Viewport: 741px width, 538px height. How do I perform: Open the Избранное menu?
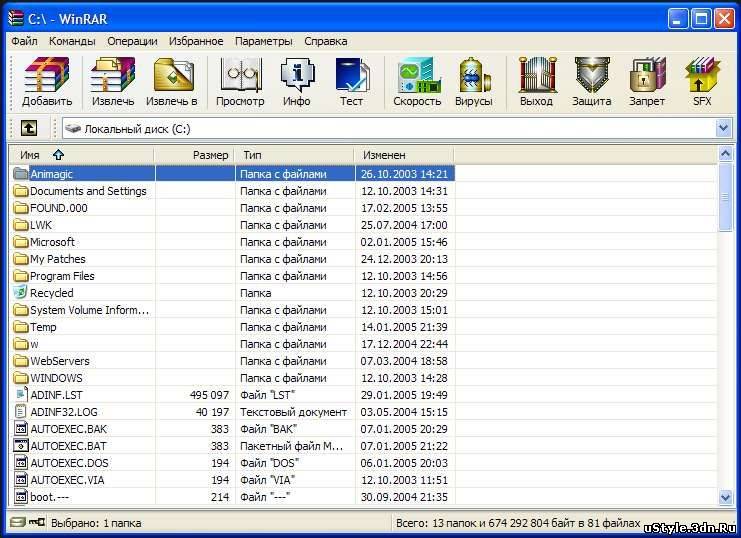pos(196,41)
